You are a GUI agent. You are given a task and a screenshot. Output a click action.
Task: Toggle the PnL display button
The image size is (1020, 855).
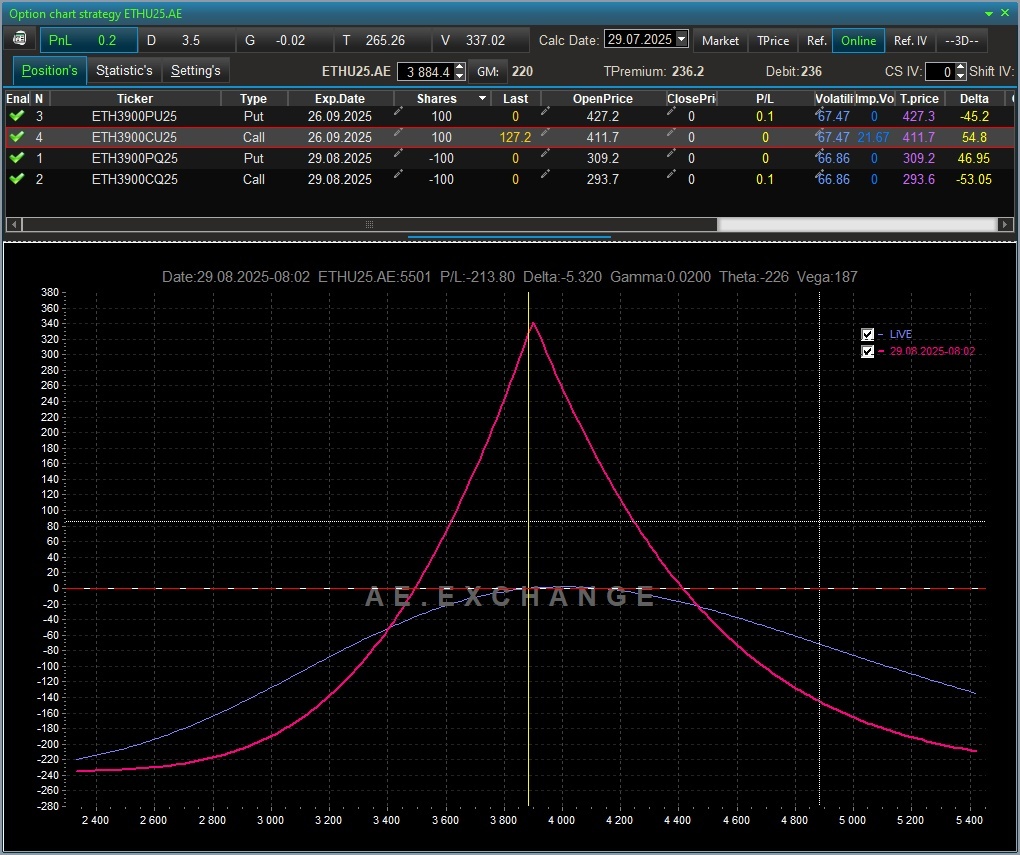88,40
